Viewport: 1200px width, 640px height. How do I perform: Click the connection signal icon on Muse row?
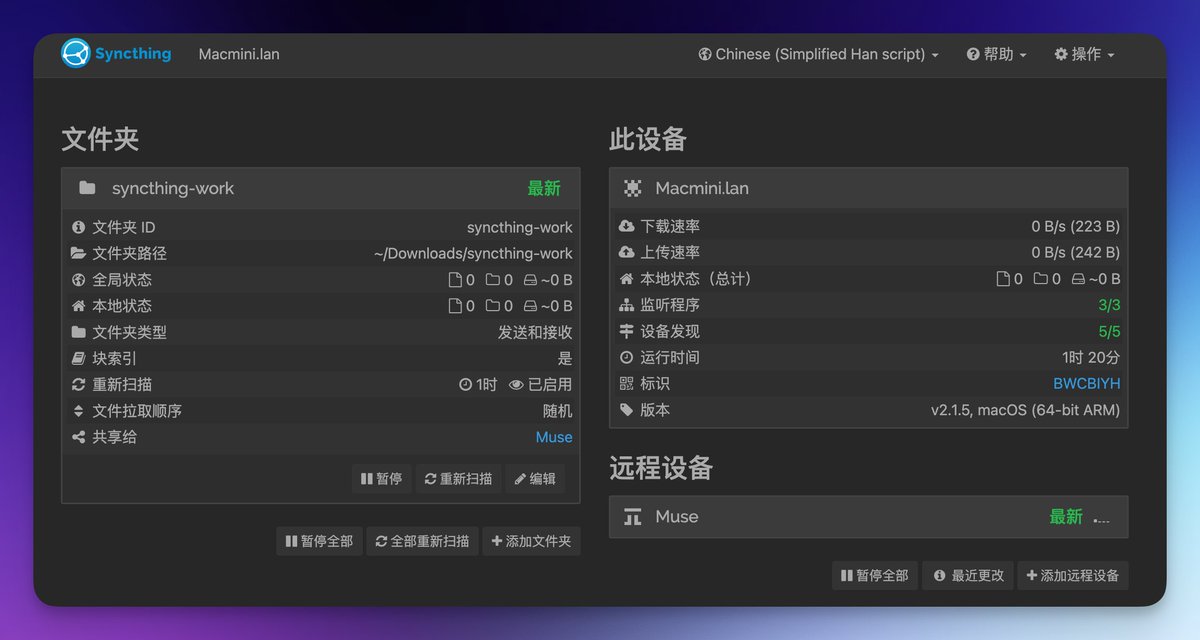pos(1102,518)
